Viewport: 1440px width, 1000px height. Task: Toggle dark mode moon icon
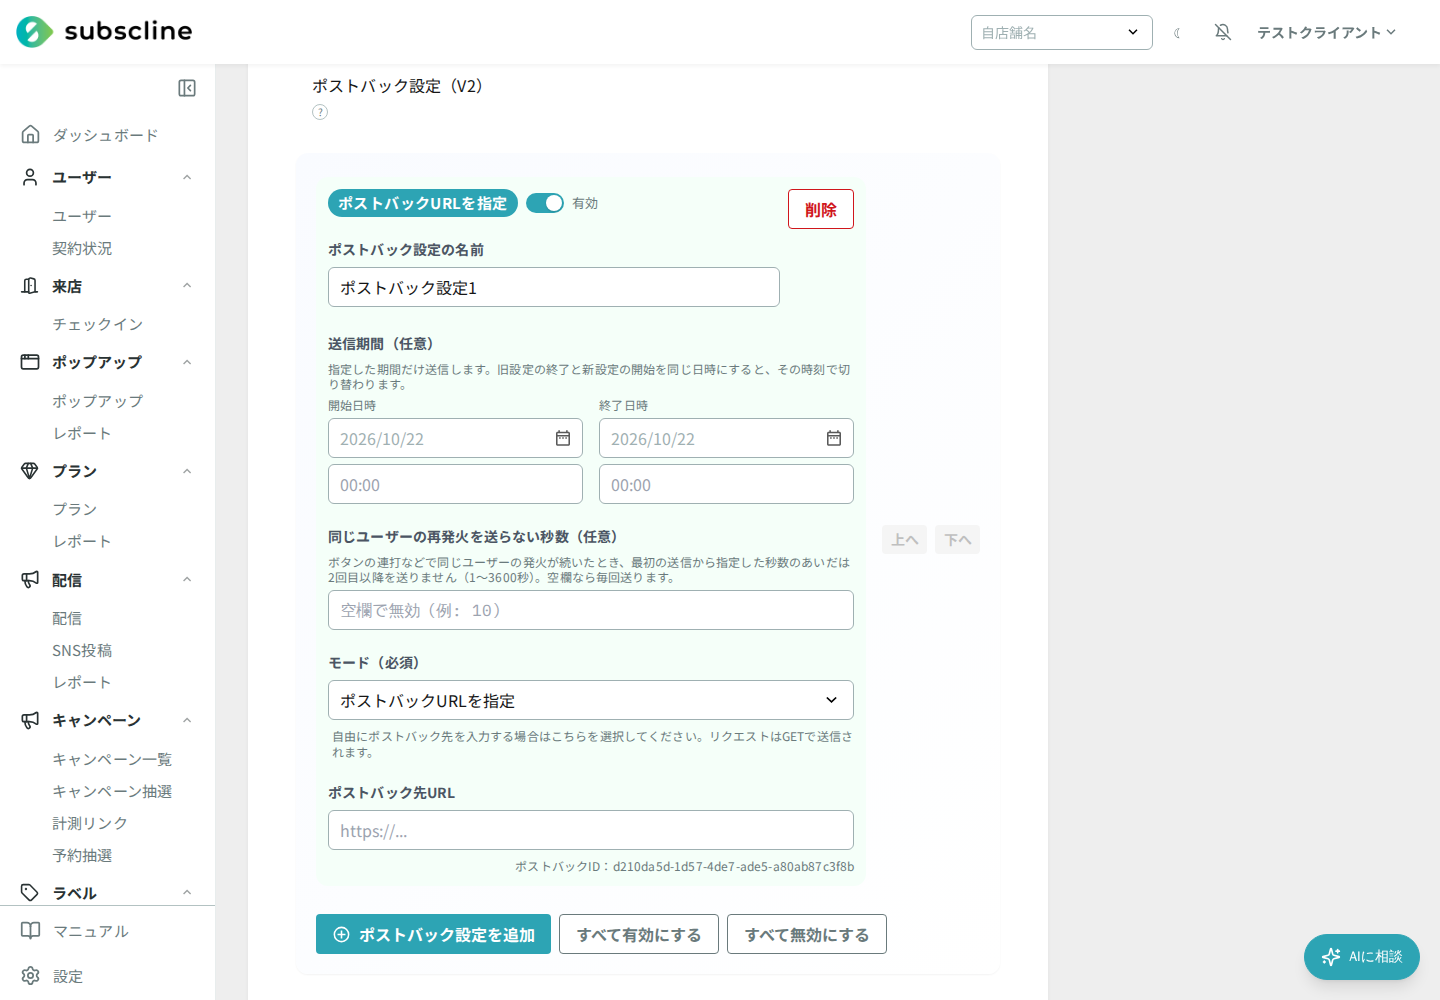pyautogui.click(x=1177, y=33)
